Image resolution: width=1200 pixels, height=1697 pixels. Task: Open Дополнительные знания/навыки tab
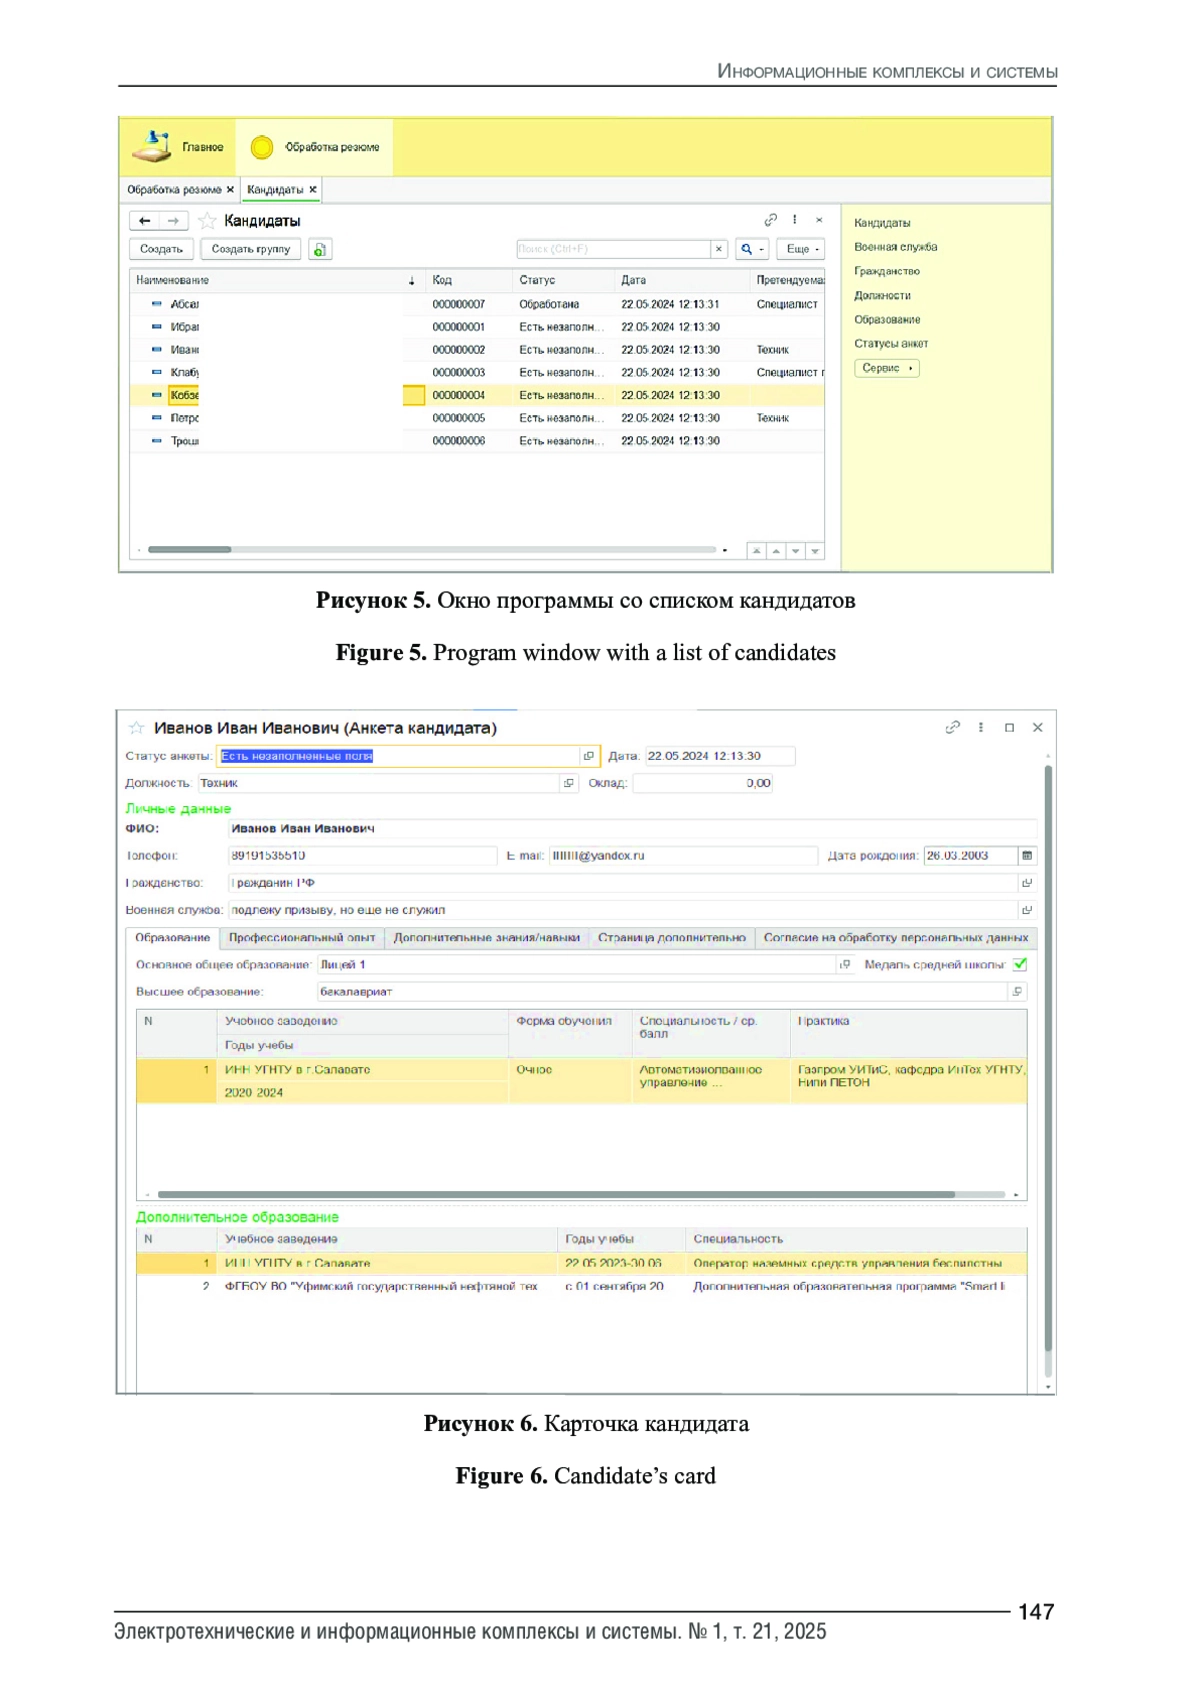pyautogui.click(x=486, y=938)
